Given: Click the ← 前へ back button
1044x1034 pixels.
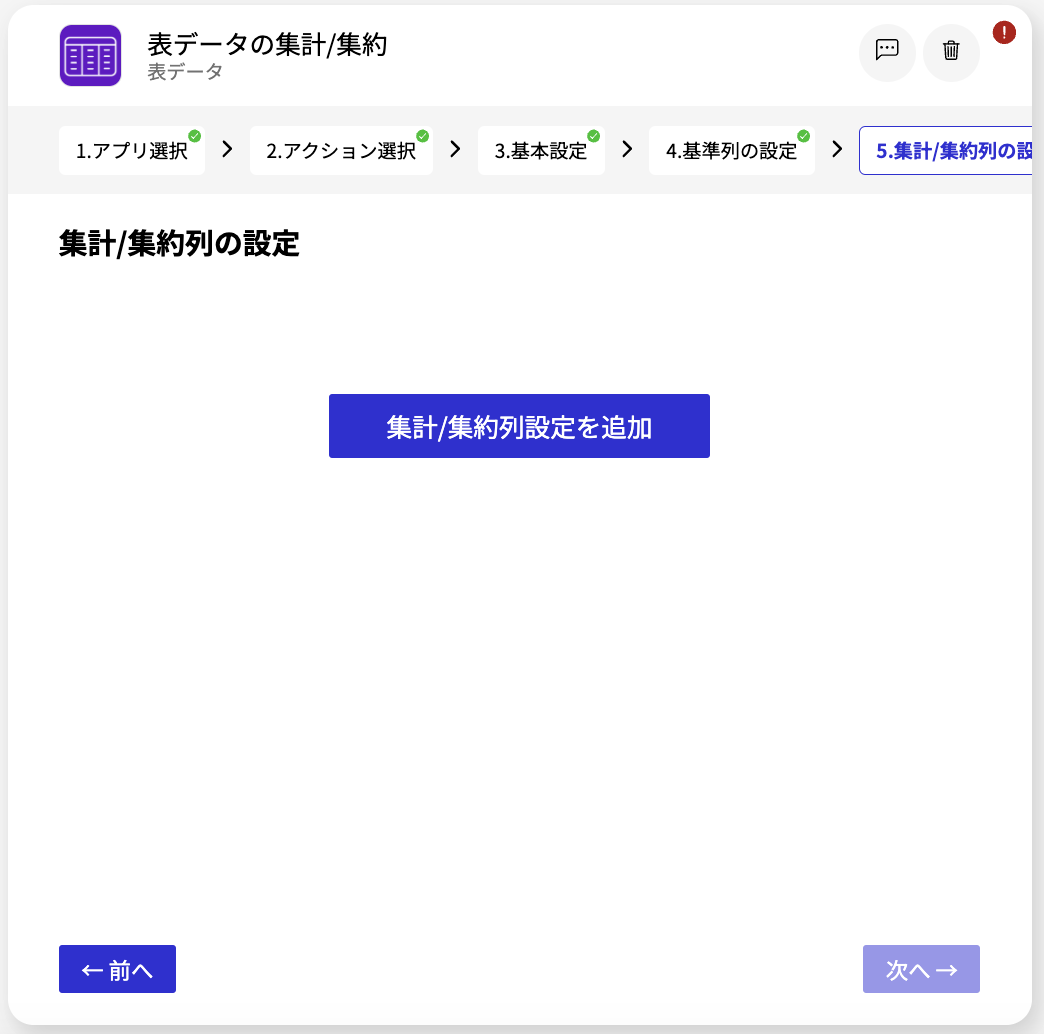Looking at the screenshot, I should coord(117,969).
